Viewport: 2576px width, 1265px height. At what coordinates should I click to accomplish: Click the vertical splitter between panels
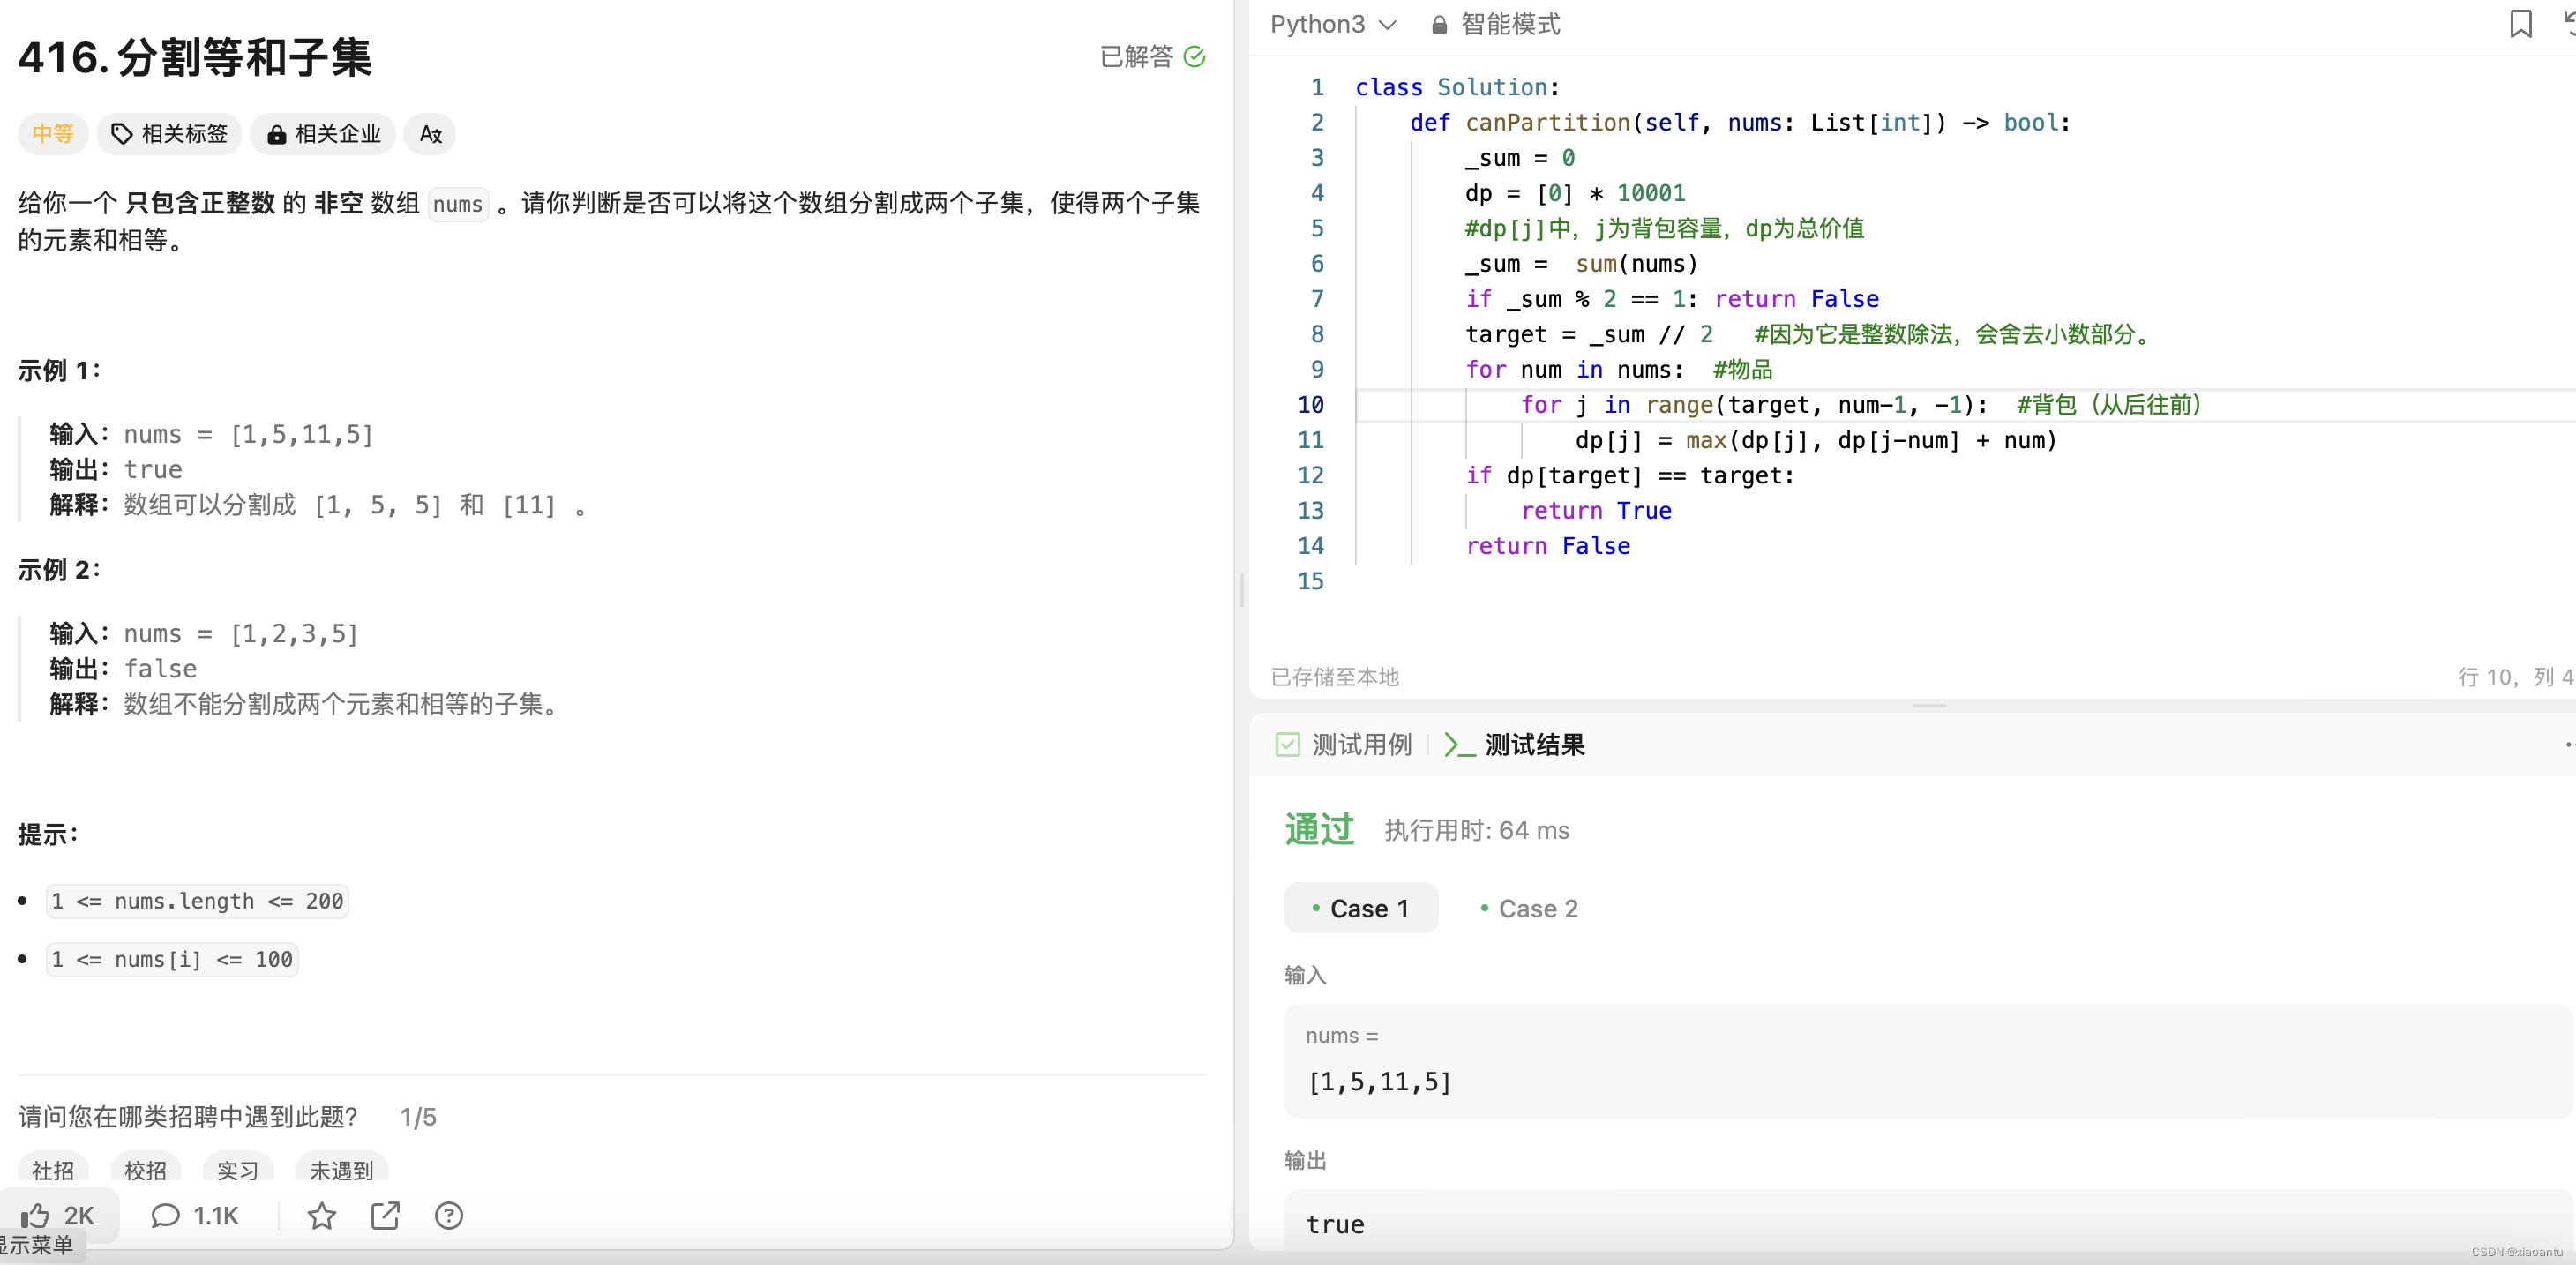(x=1241, y=589)
